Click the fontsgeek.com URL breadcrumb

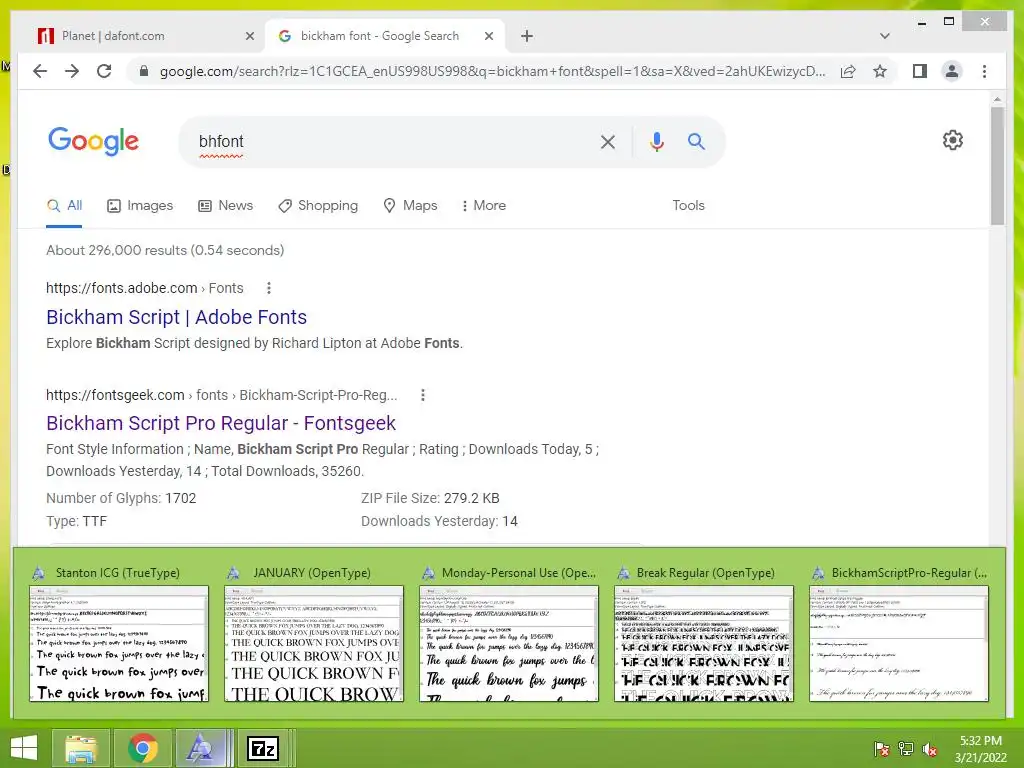221,395
